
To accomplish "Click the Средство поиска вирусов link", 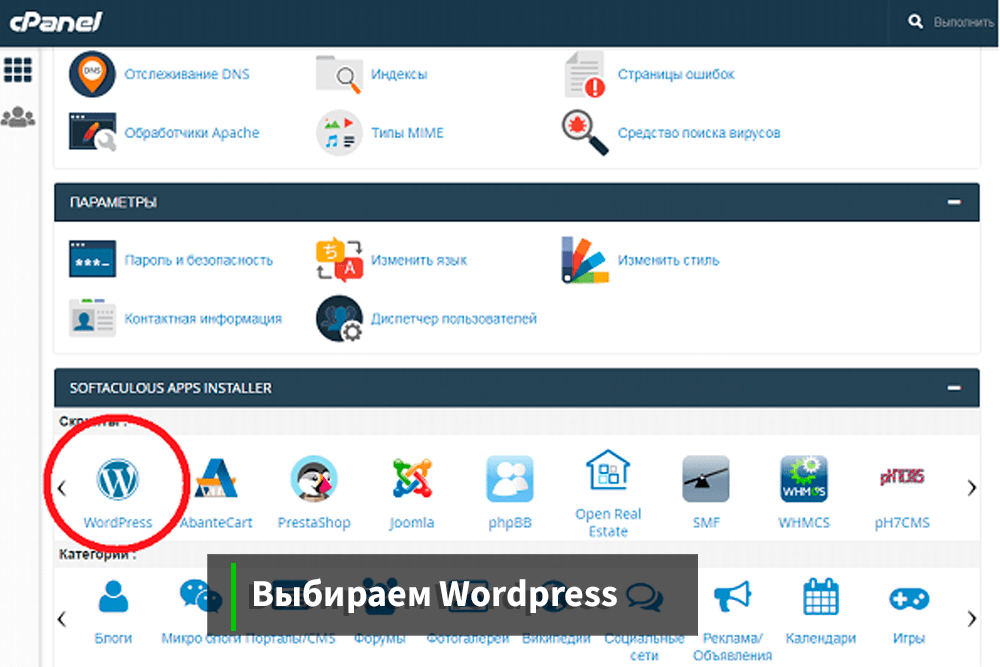I will pos(699,133).
